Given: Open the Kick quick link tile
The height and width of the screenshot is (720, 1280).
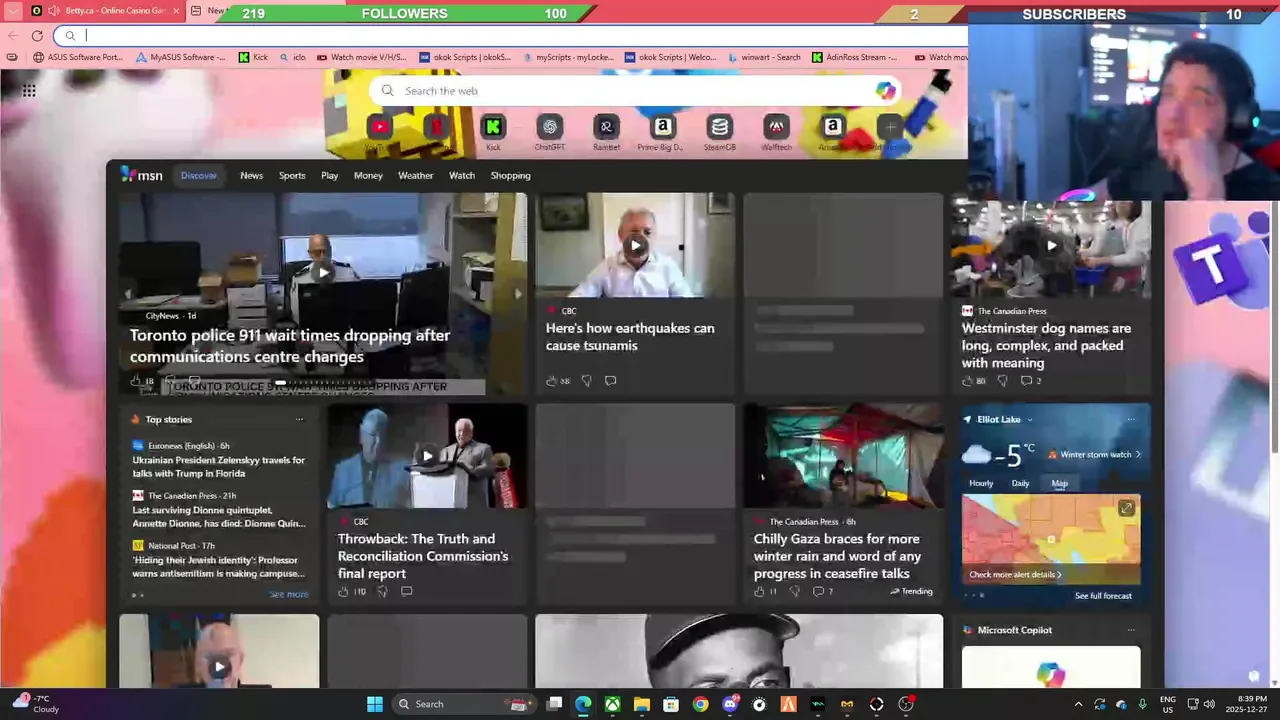Looking at the screenshot, I should click(493, 127).
